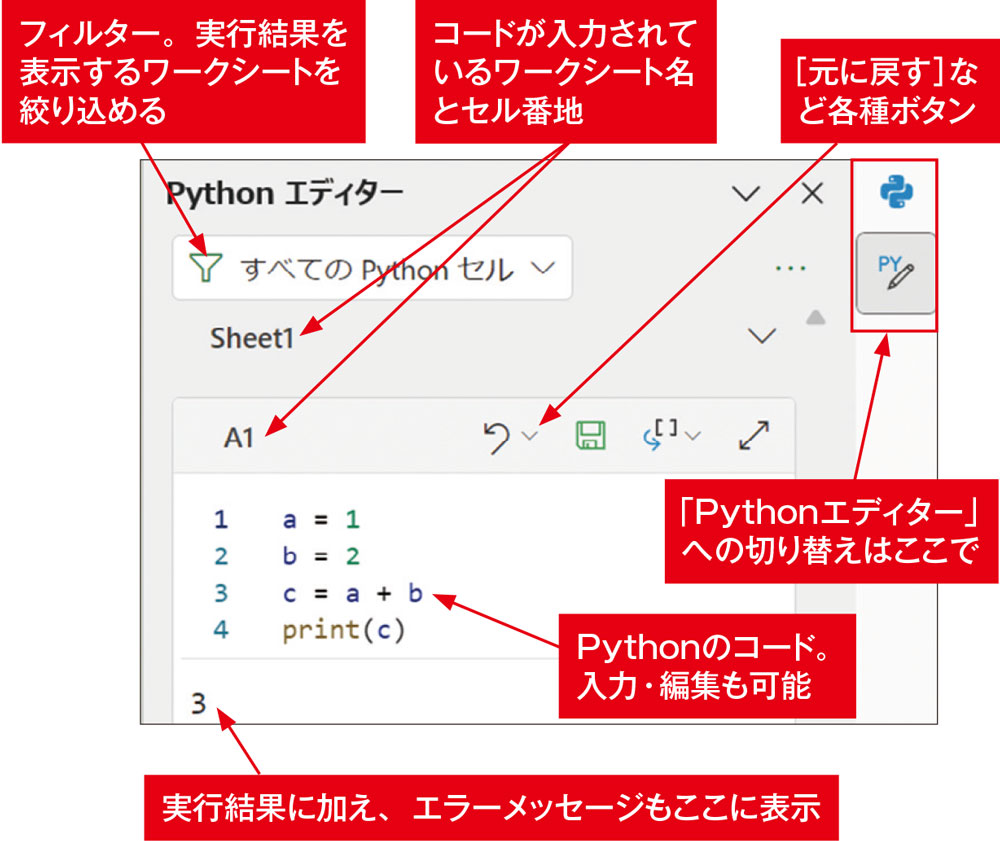Image resolution: width=1000 pixels, height=841 pixels.
Task: Open more options via ellipsis icon
Action: tap(791, 267)
